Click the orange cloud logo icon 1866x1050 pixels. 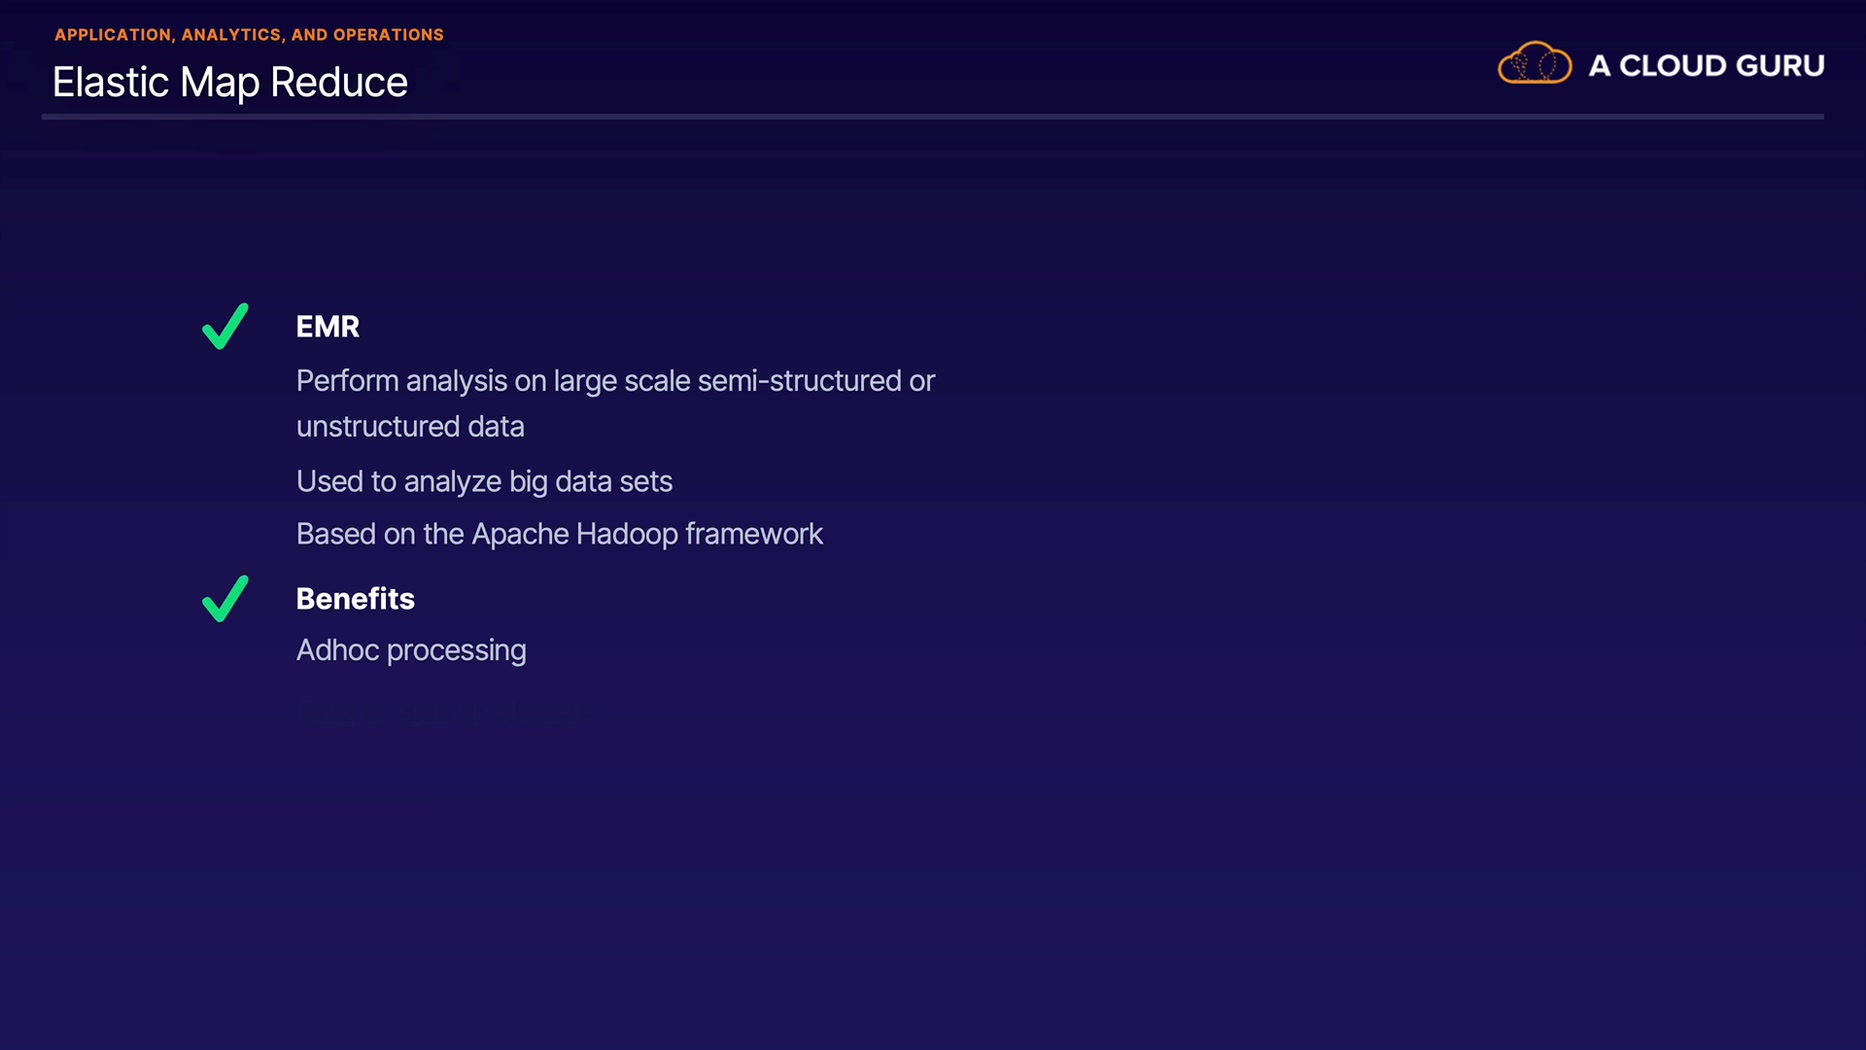(1534, 64)
